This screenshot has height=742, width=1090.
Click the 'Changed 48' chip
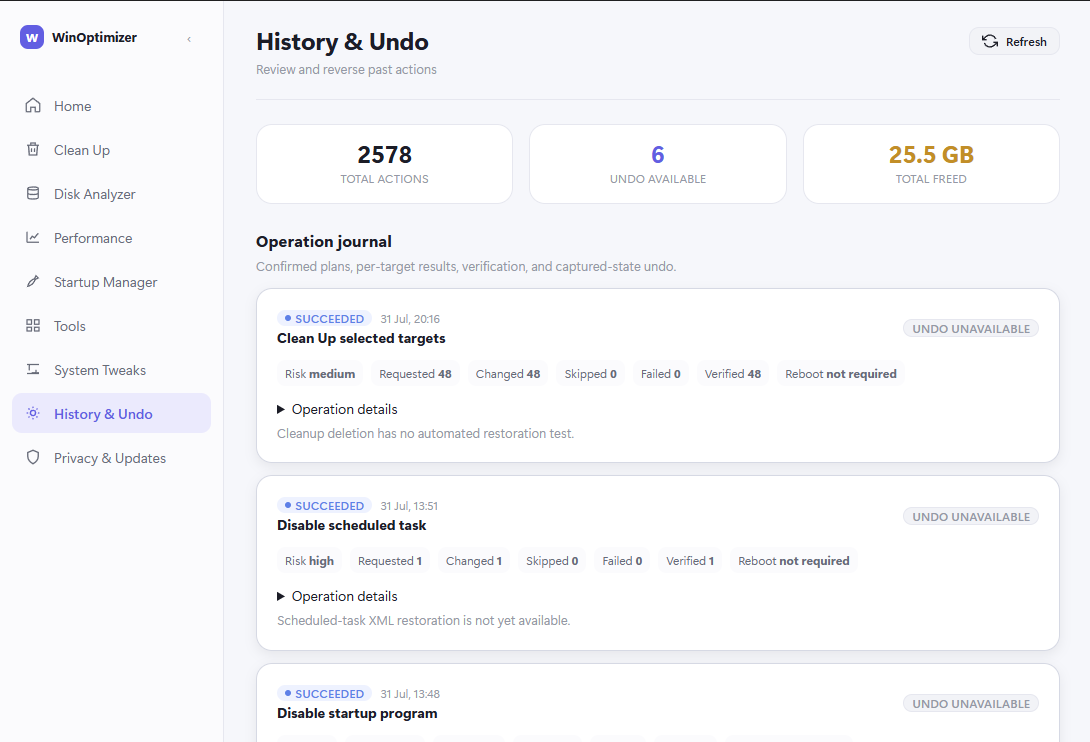point(507,373)
